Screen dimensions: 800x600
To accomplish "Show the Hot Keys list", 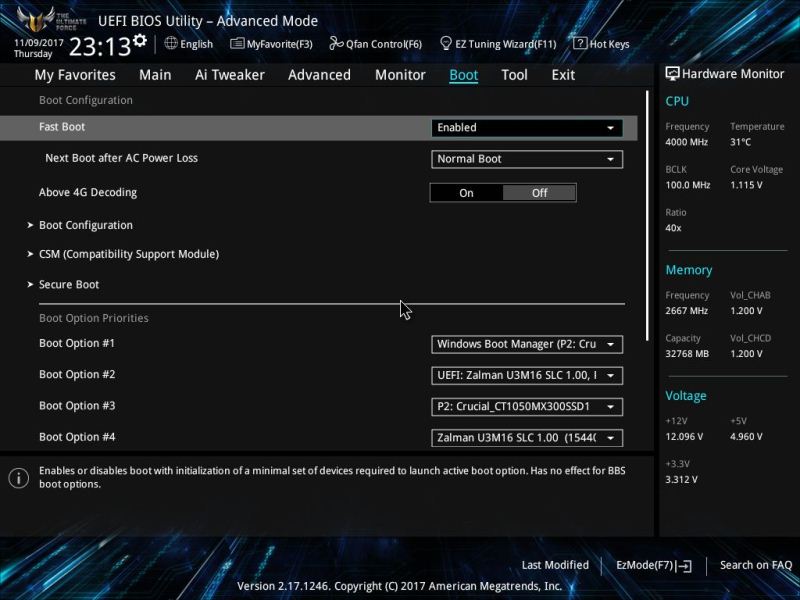I will 602,44.
